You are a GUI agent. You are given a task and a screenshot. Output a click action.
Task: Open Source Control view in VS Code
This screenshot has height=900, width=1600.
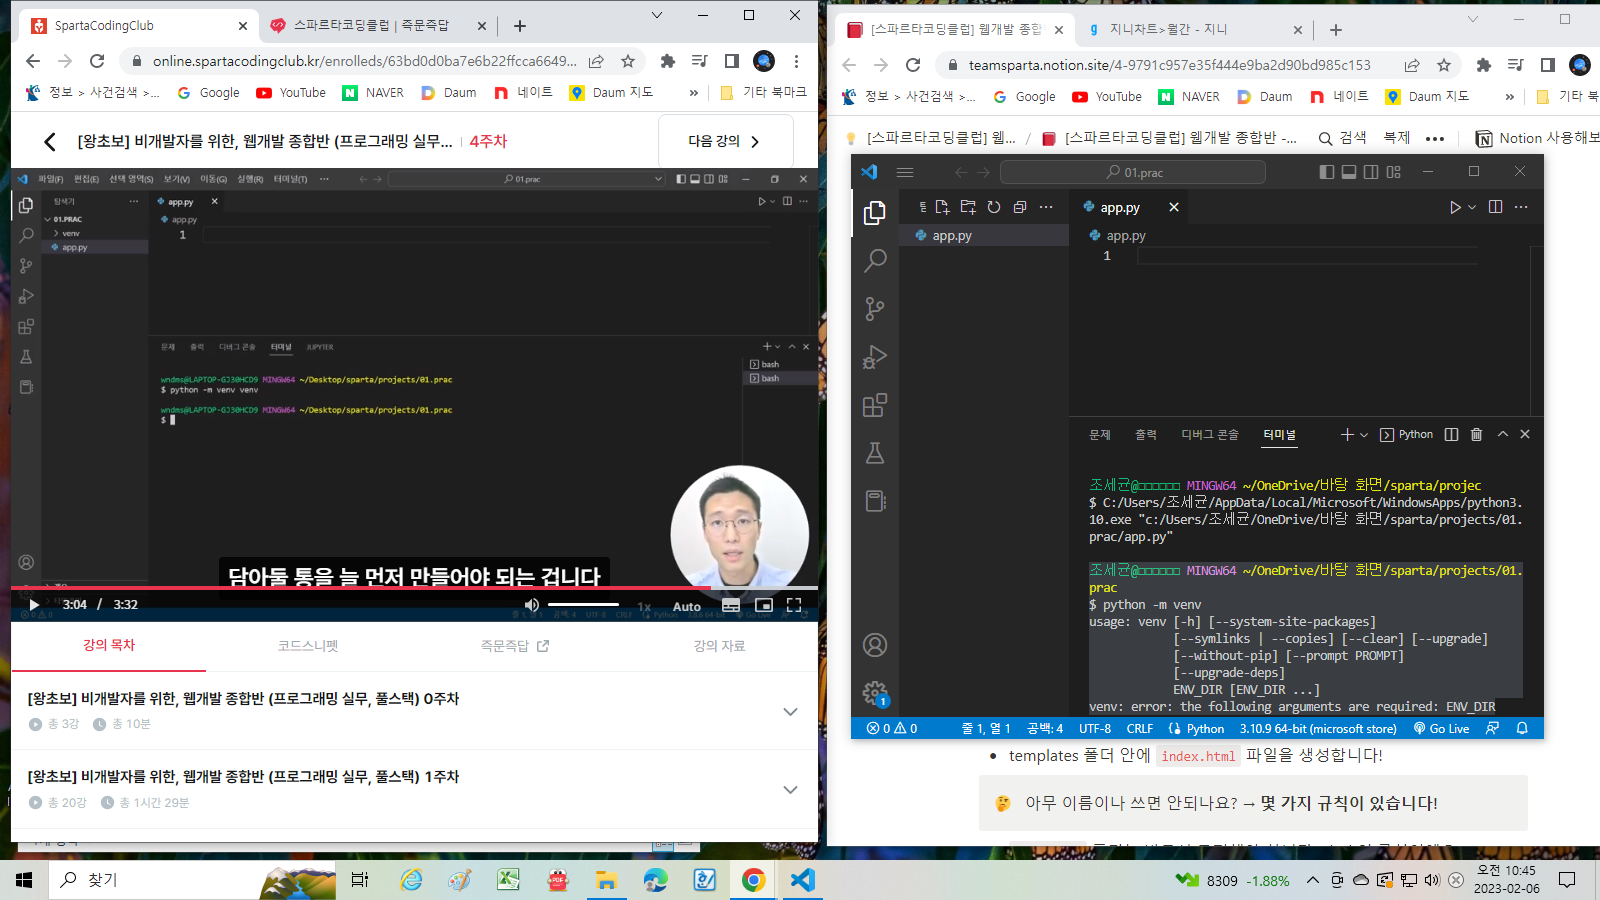pos(875,309)
